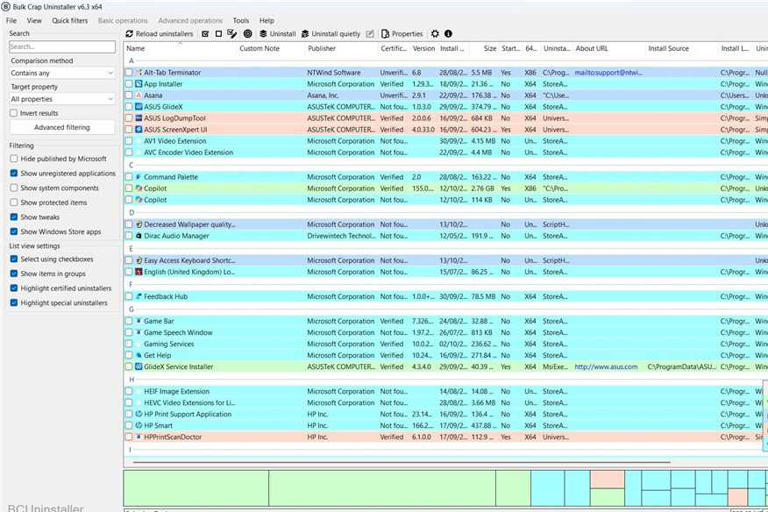Click the invert selection toolbar icon
Screen dimensions: 768x512
pyautogui.click(x=232, y=34)
